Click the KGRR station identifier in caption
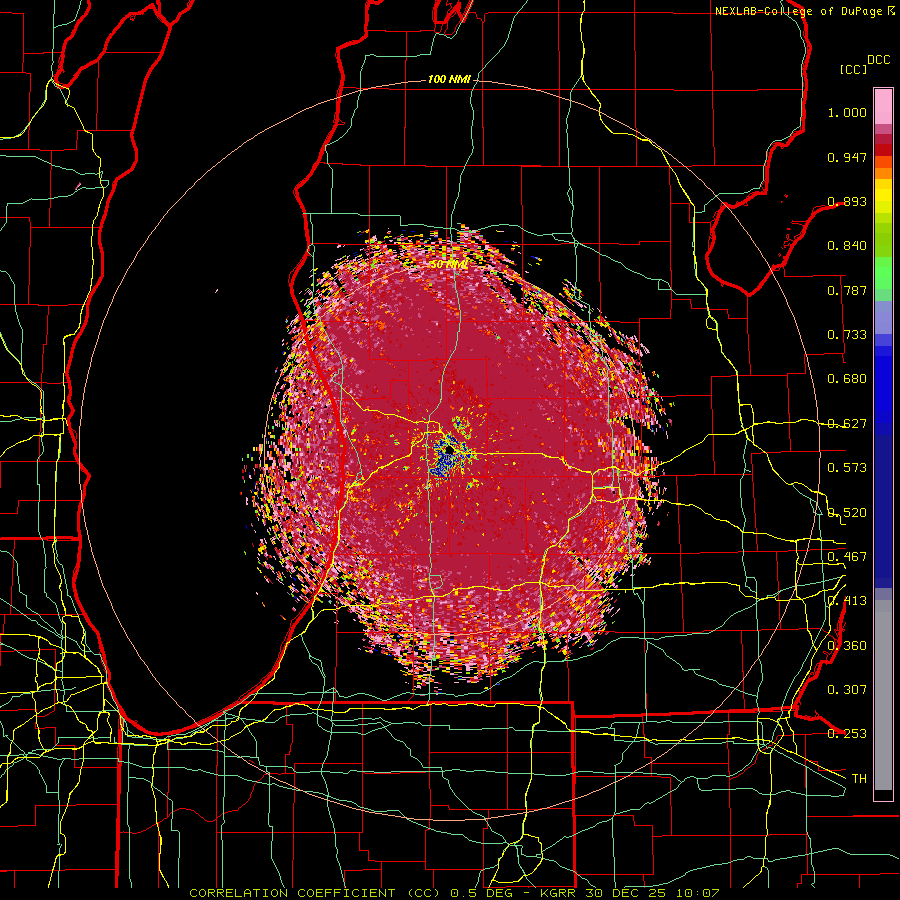 [560, 893]
